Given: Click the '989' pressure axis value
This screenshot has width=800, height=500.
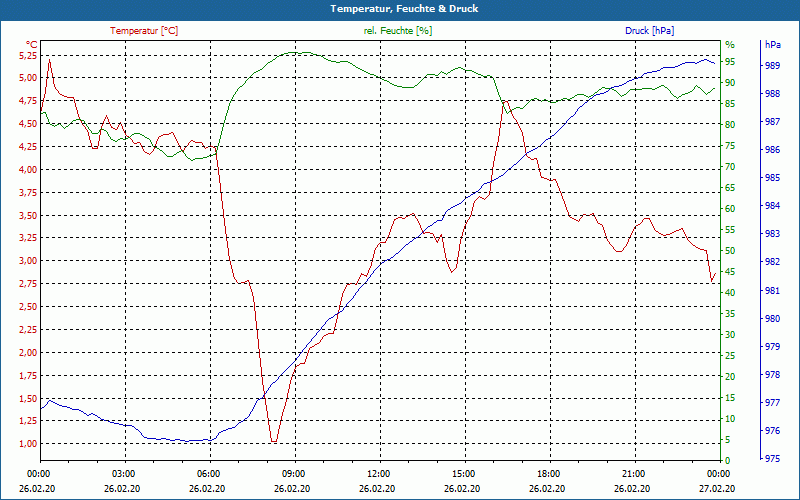Looking at the screenshot, I should 772,65.
